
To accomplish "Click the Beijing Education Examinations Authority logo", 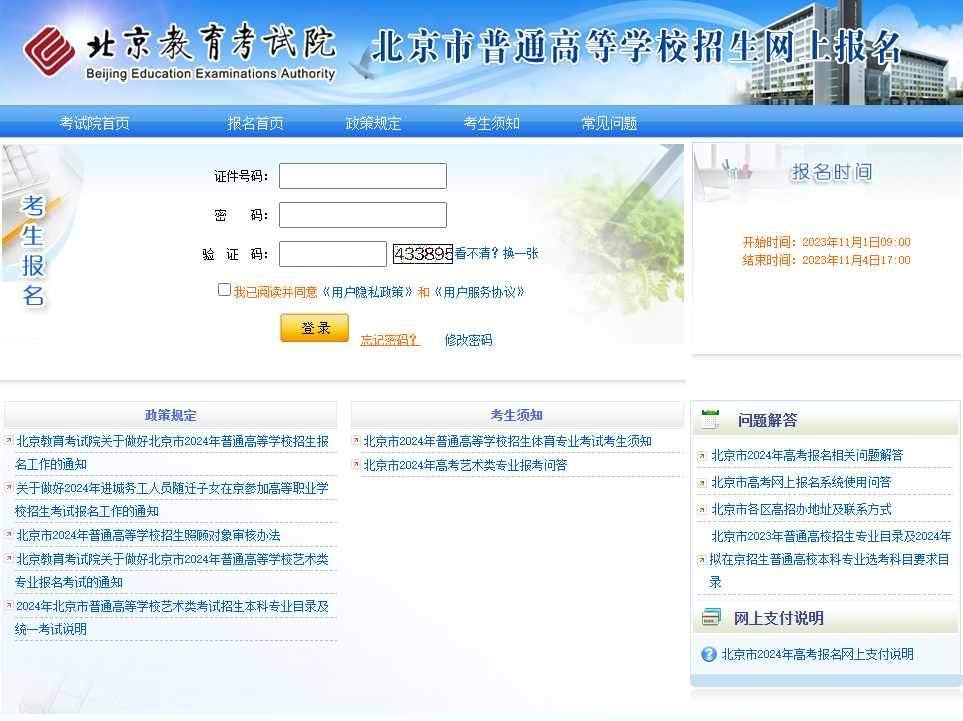I will click(x=180, y=50).
